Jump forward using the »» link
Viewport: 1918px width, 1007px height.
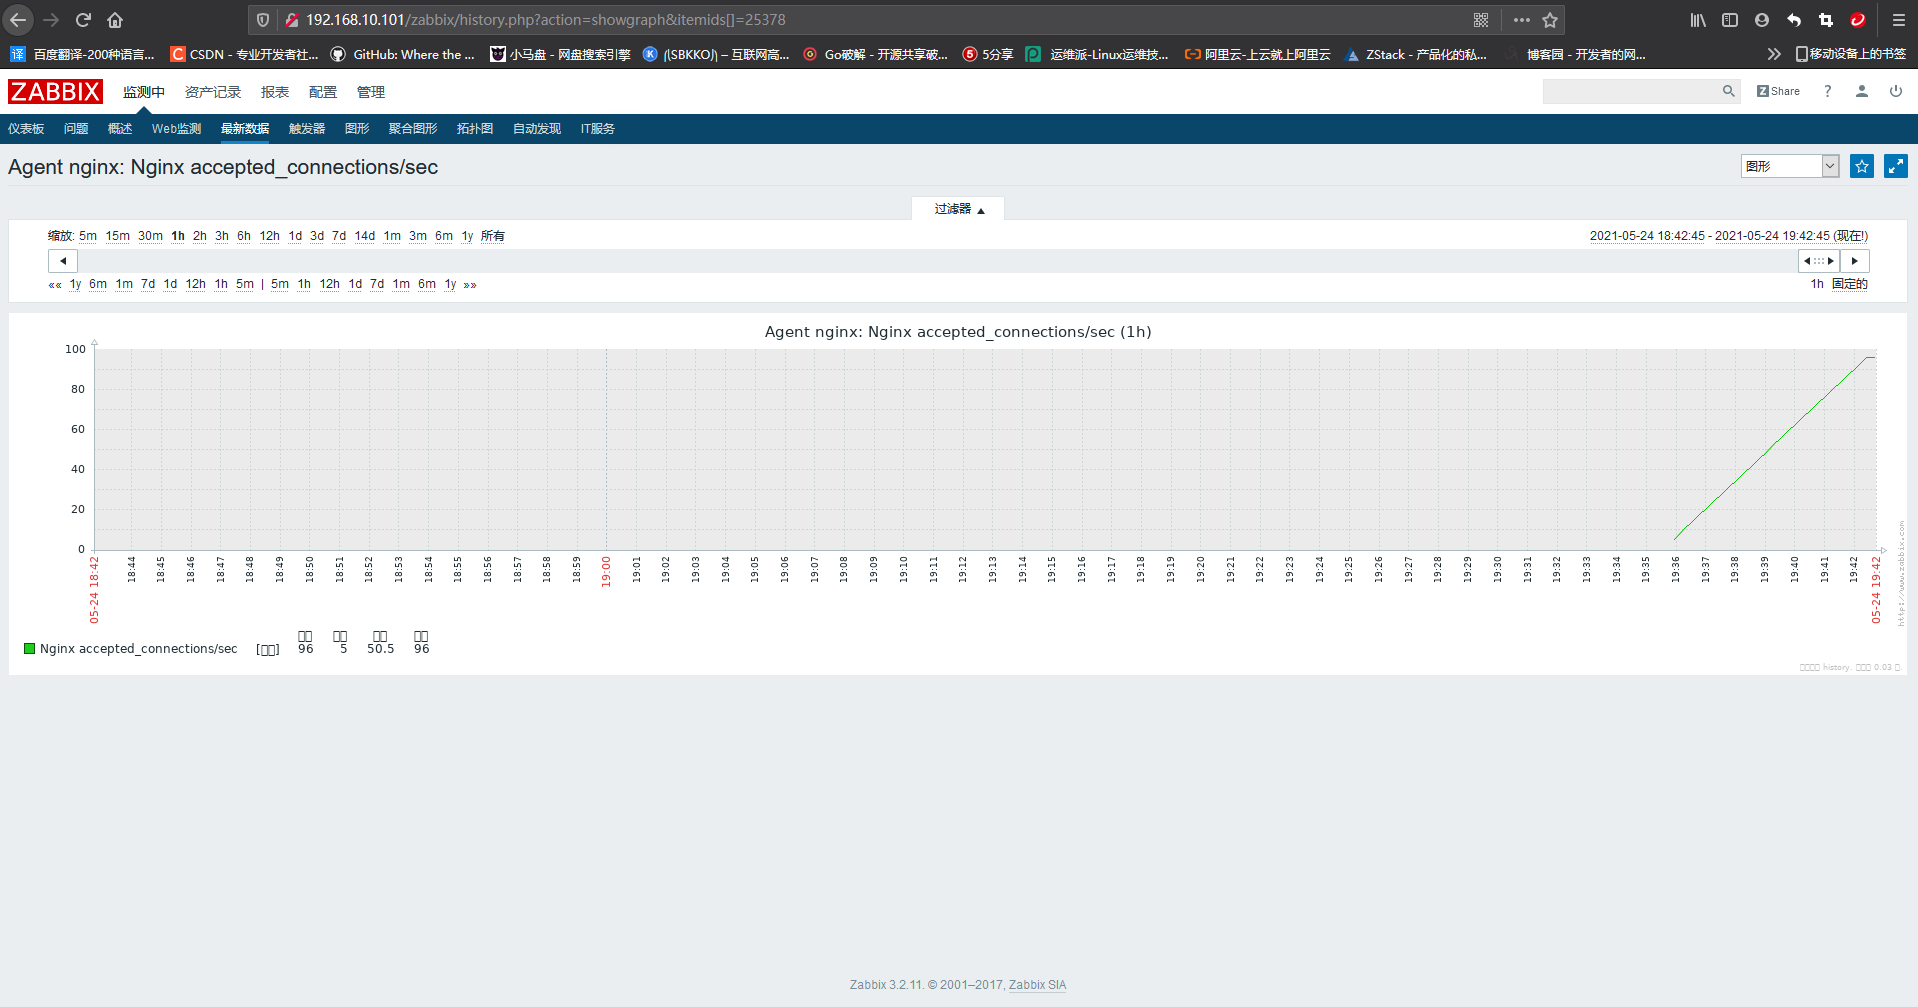click(470, 285)
